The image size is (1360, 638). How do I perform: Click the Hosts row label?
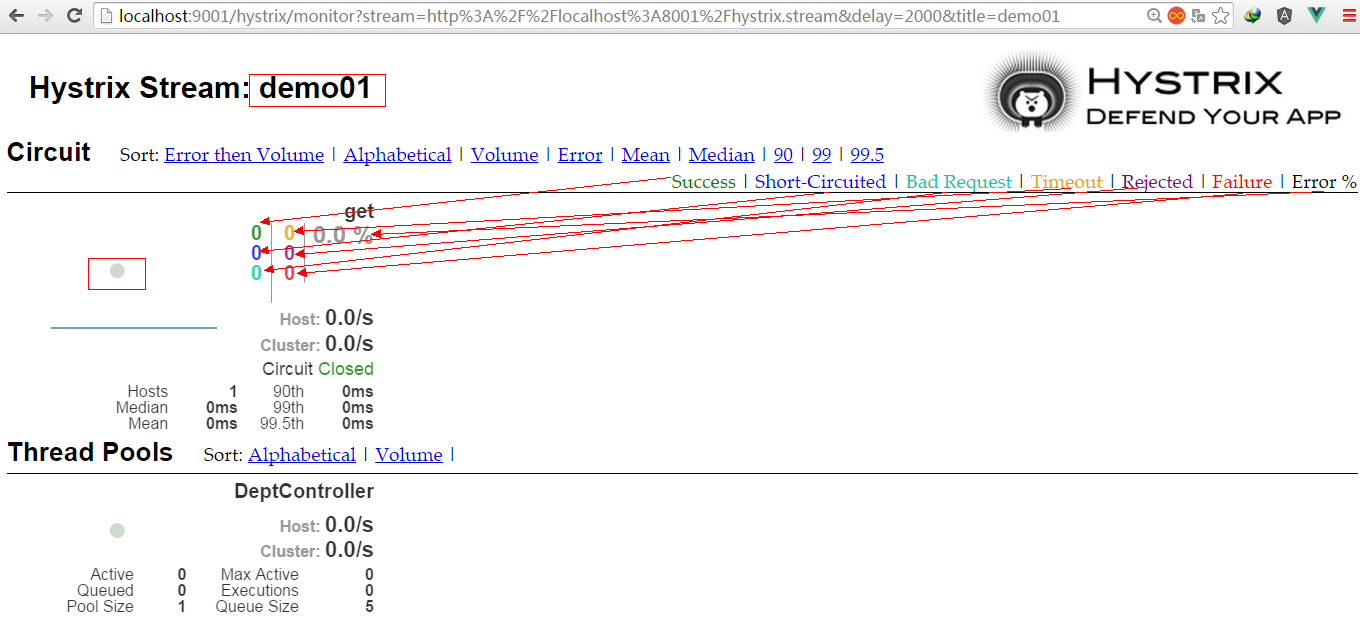[148, 392]
